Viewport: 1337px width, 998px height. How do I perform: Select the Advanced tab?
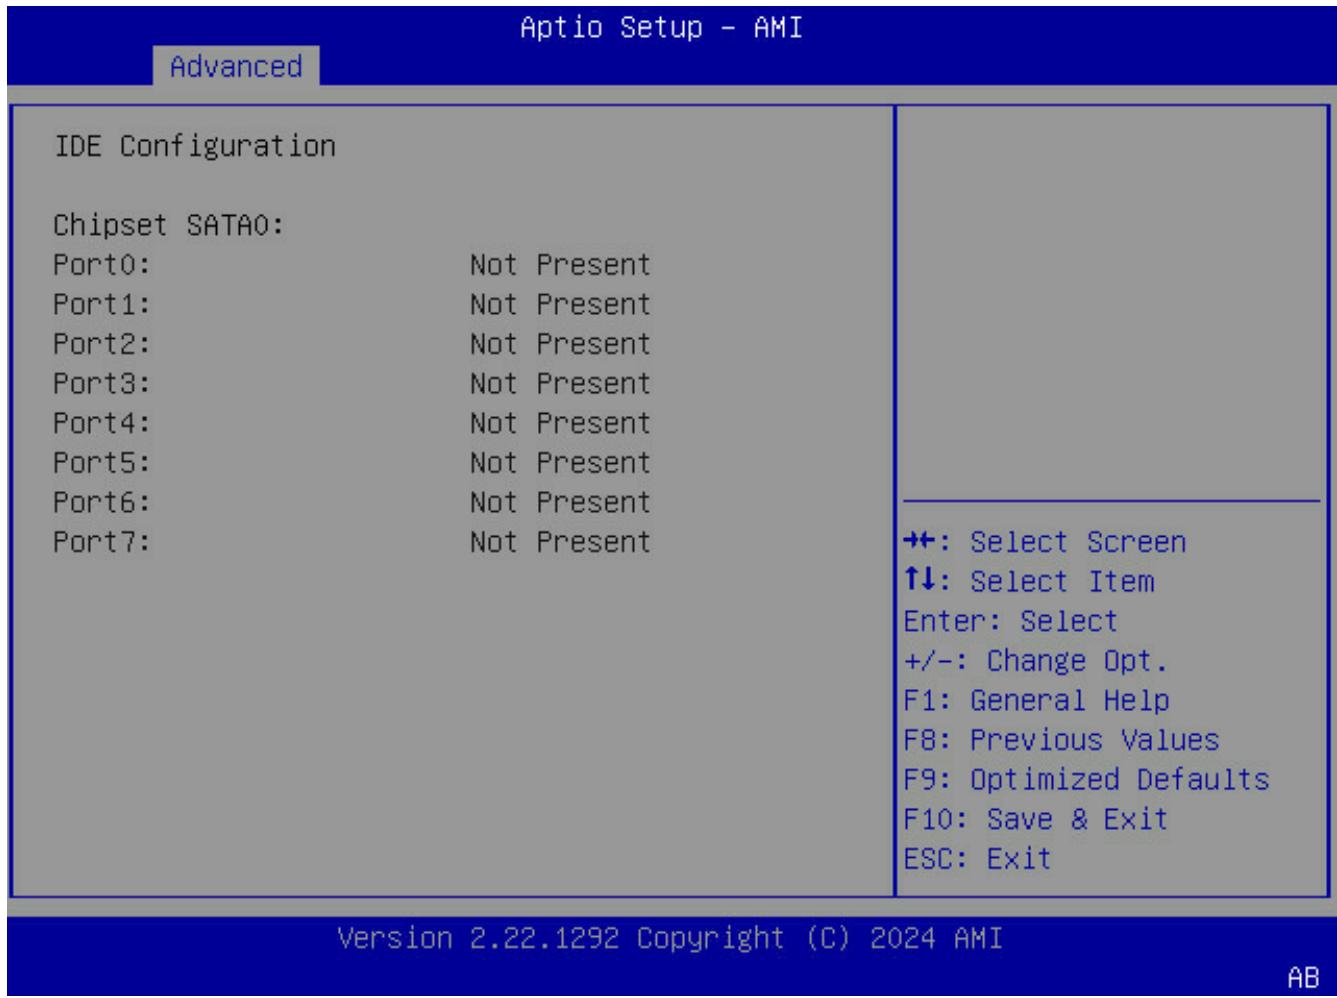coord(236,67)
